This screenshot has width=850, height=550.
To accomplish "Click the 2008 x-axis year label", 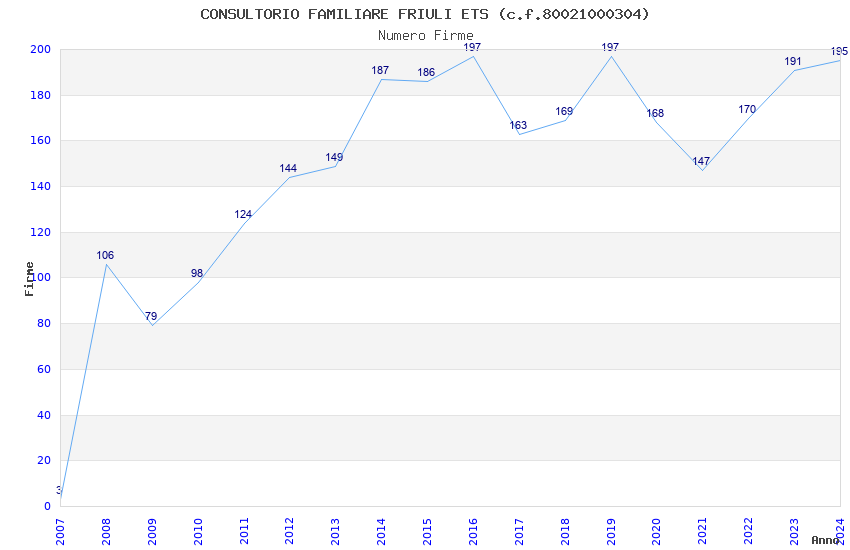I will [x=106, y=532].
